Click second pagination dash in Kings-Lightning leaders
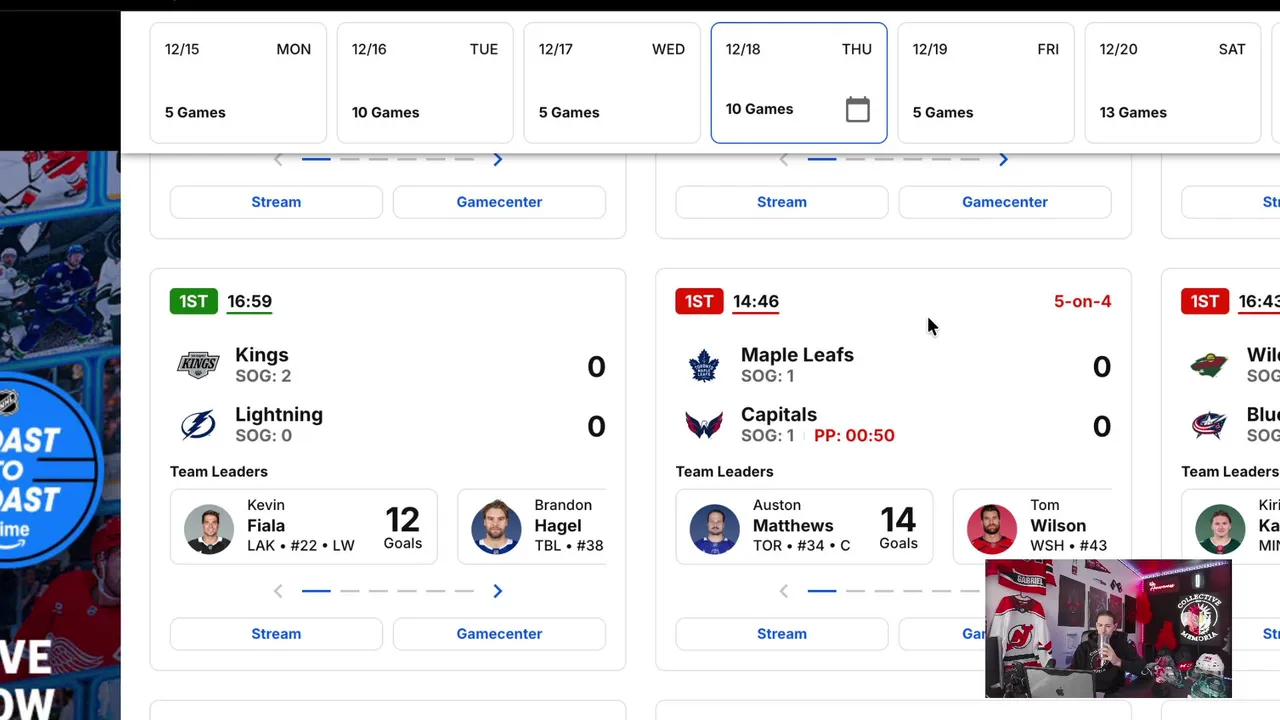 [349, 591]
